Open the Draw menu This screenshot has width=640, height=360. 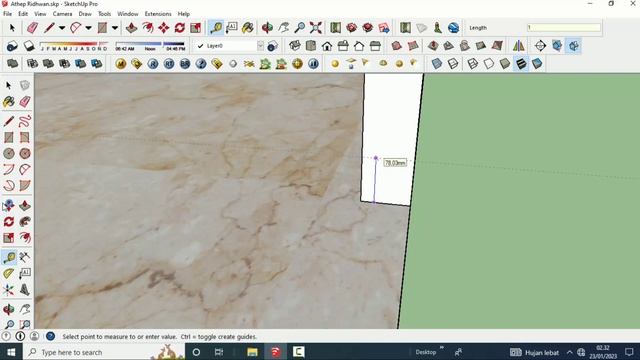tap(85, 13)
